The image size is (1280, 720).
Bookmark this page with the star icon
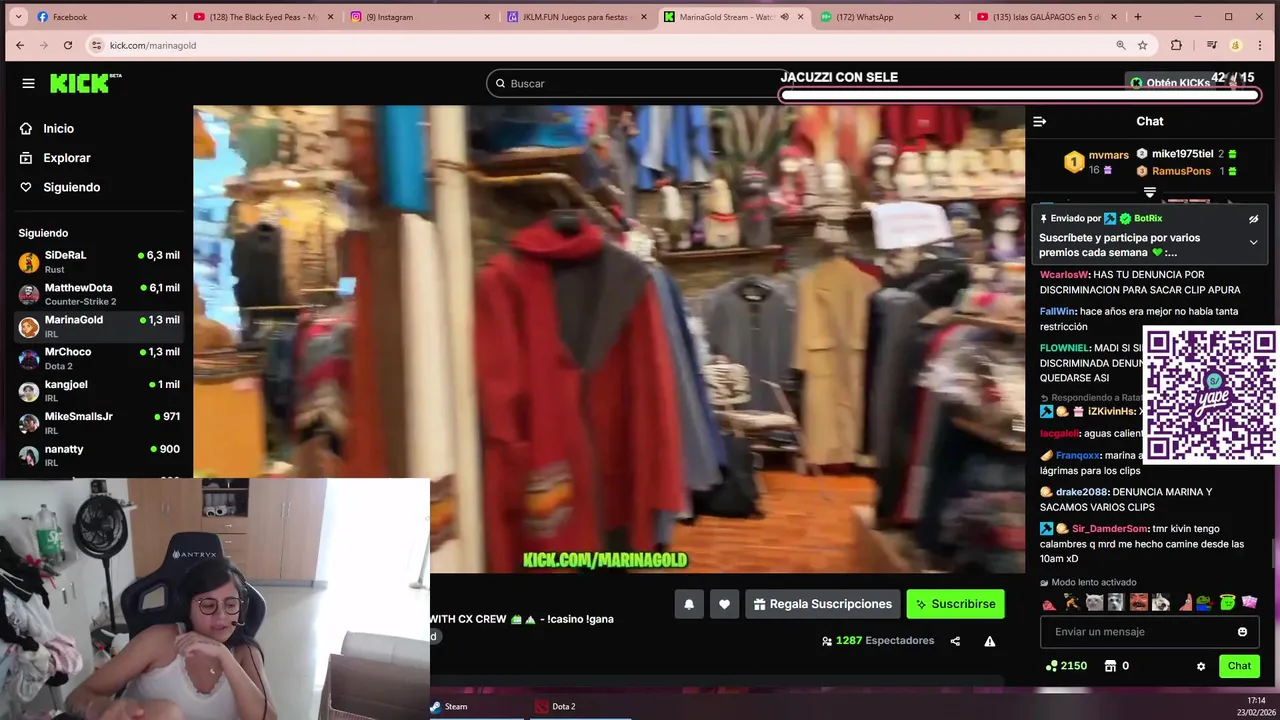point(1142,45)
